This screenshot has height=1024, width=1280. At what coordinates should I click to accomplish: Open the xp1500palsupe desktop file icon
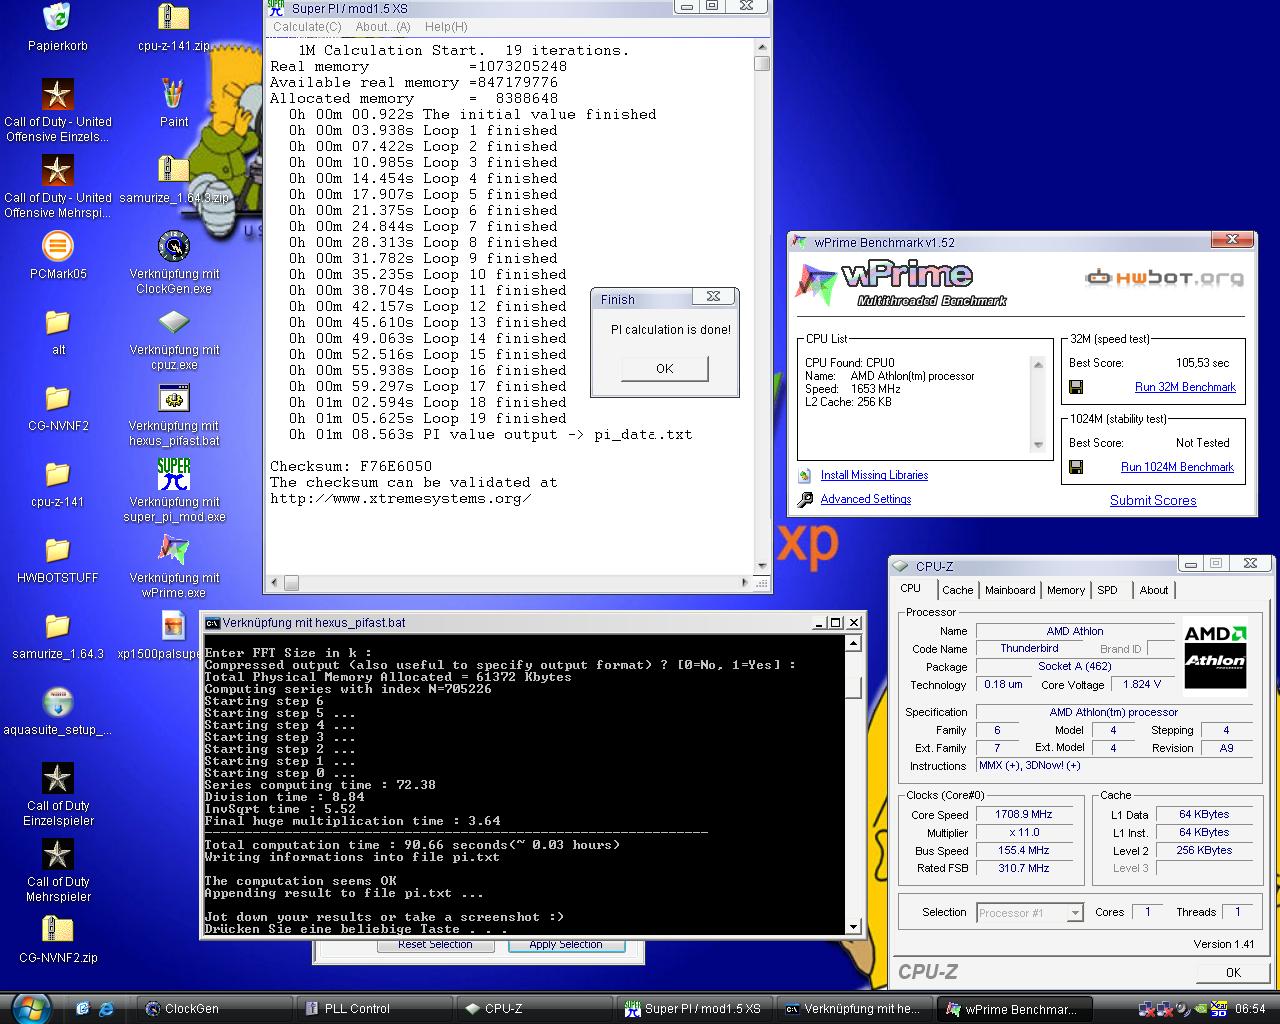[174, 626]
